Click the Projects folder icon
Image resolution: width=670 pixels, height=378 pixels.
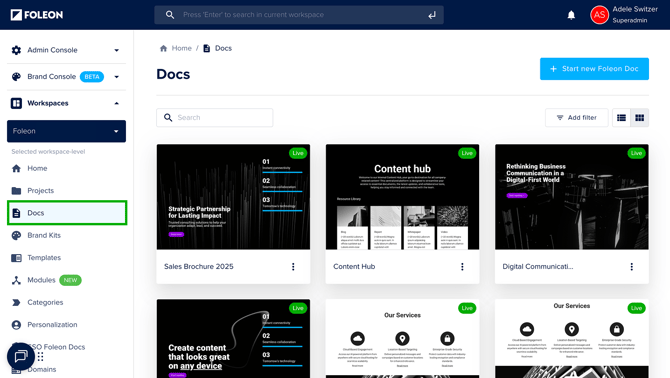pyautogui.click(x=16, y=190)
